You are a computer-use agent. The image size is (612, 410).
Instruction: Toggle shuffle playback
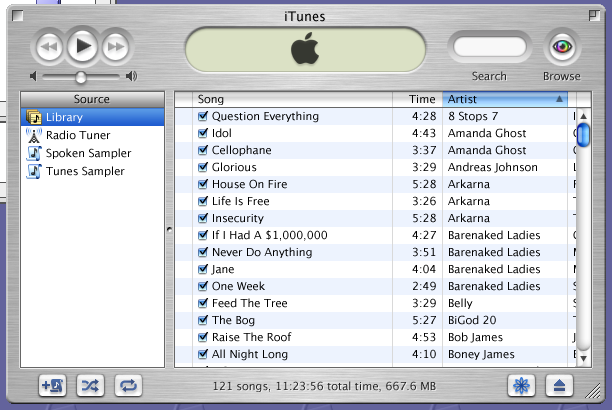89,384
